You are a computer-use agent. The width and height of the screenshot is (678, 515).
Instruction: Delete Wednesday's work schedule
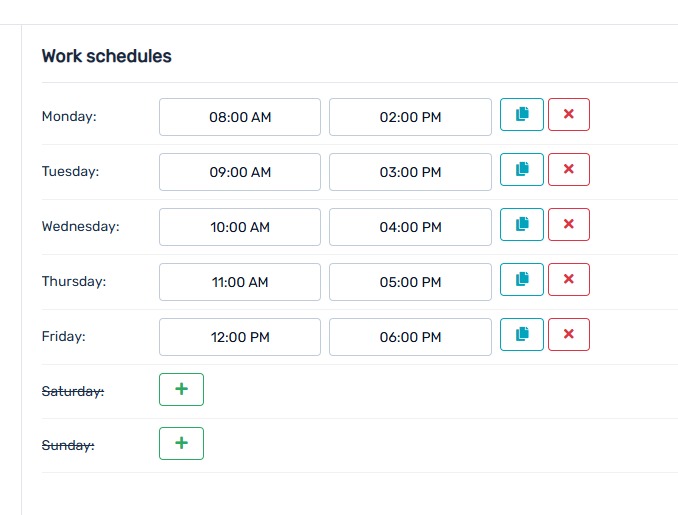(x=569, y=225)
